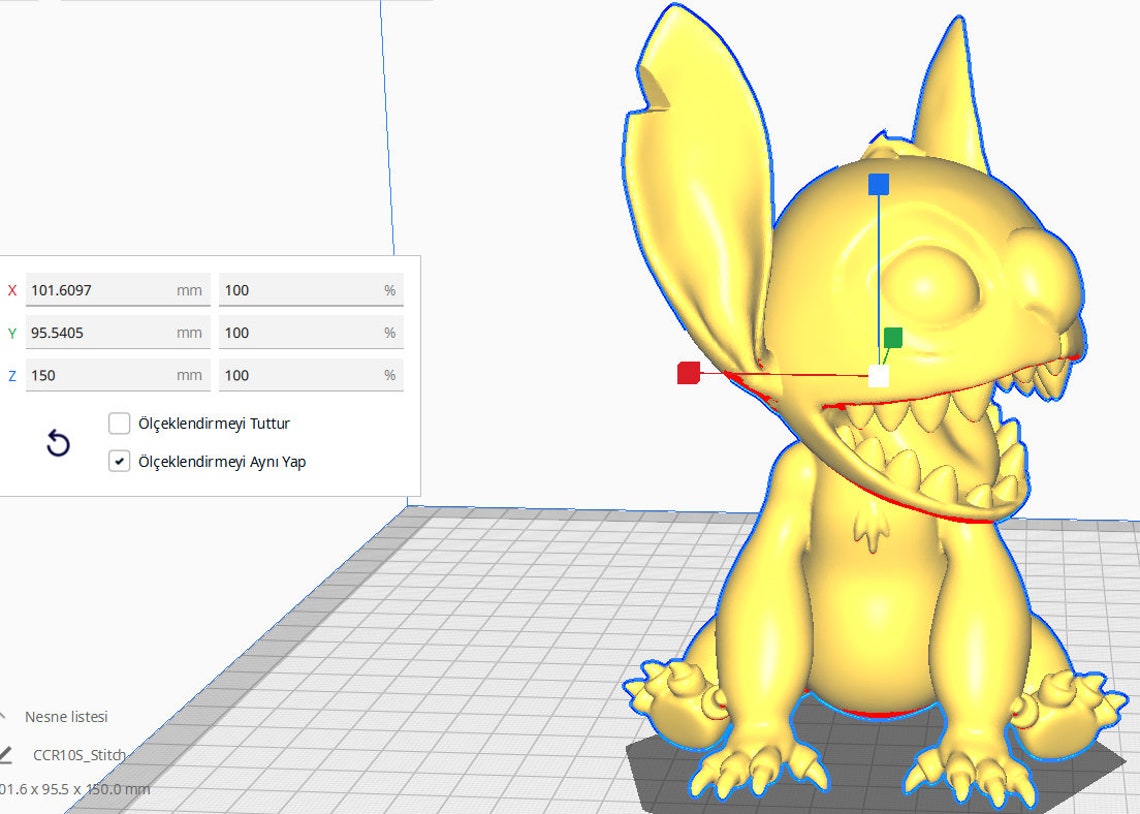Click the reset scale circular arrow icon

tap(57, 443)
